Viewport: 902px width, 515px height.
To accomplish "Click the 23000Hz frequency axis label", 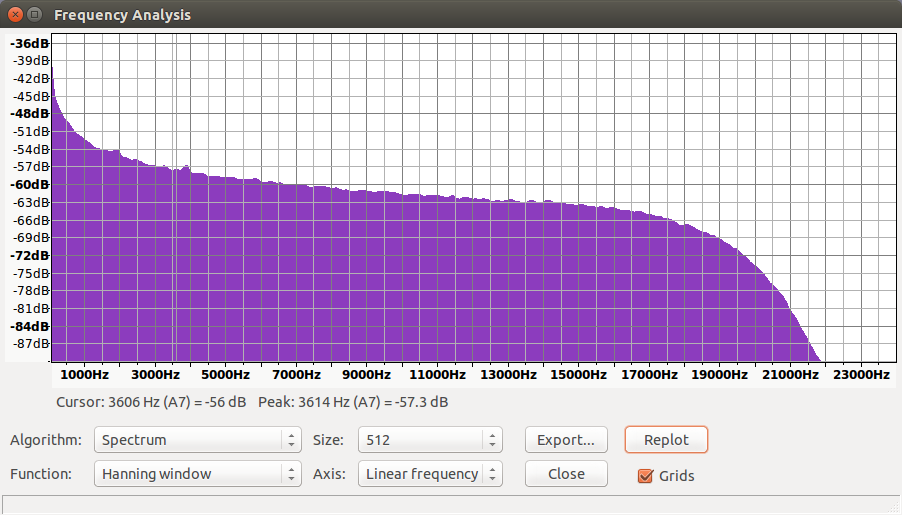I will [x=861, y=375].
